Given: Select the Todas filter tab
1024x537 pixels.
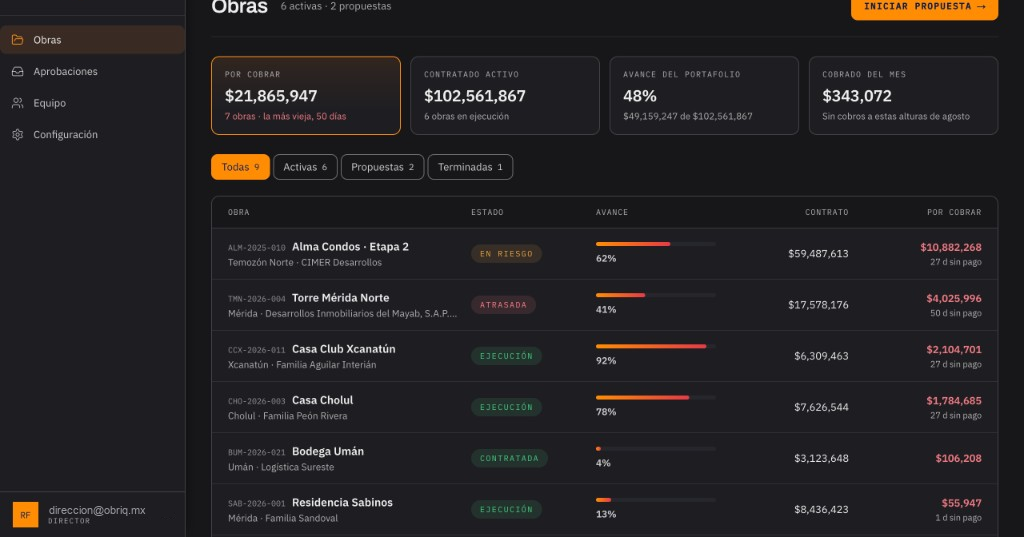Looking at the screenshot, I should [240, 167].
